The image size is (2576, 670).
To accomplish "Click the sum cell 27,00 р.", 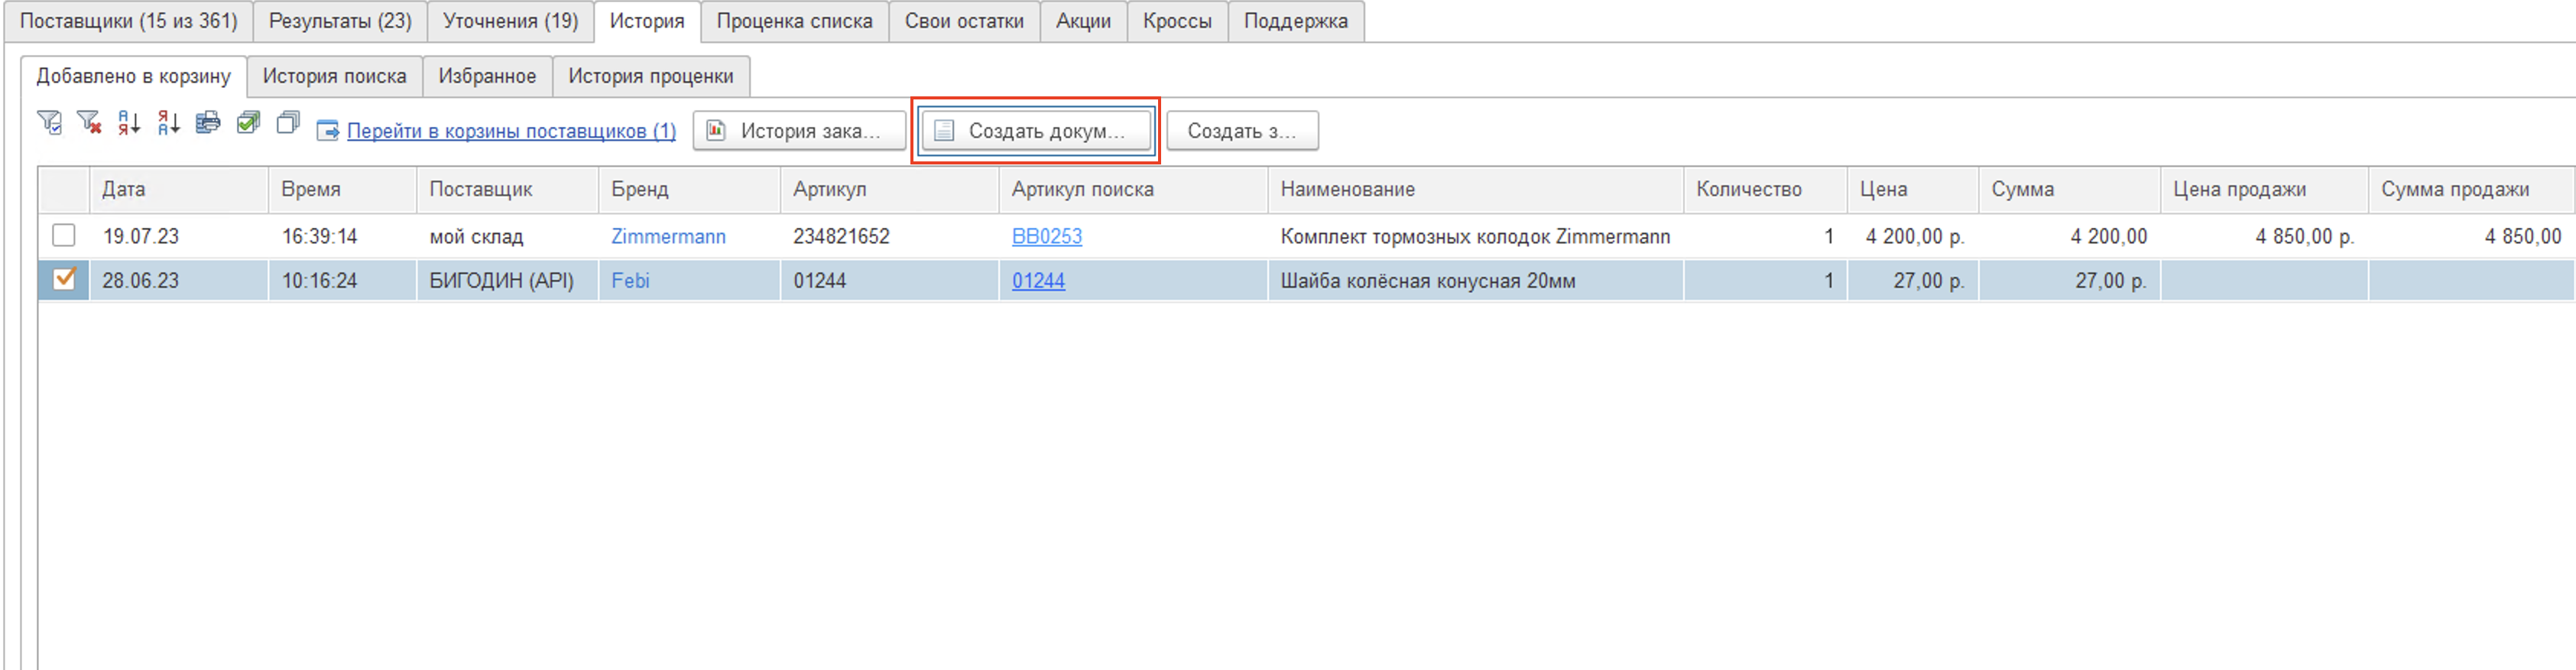I will 2069,281.
